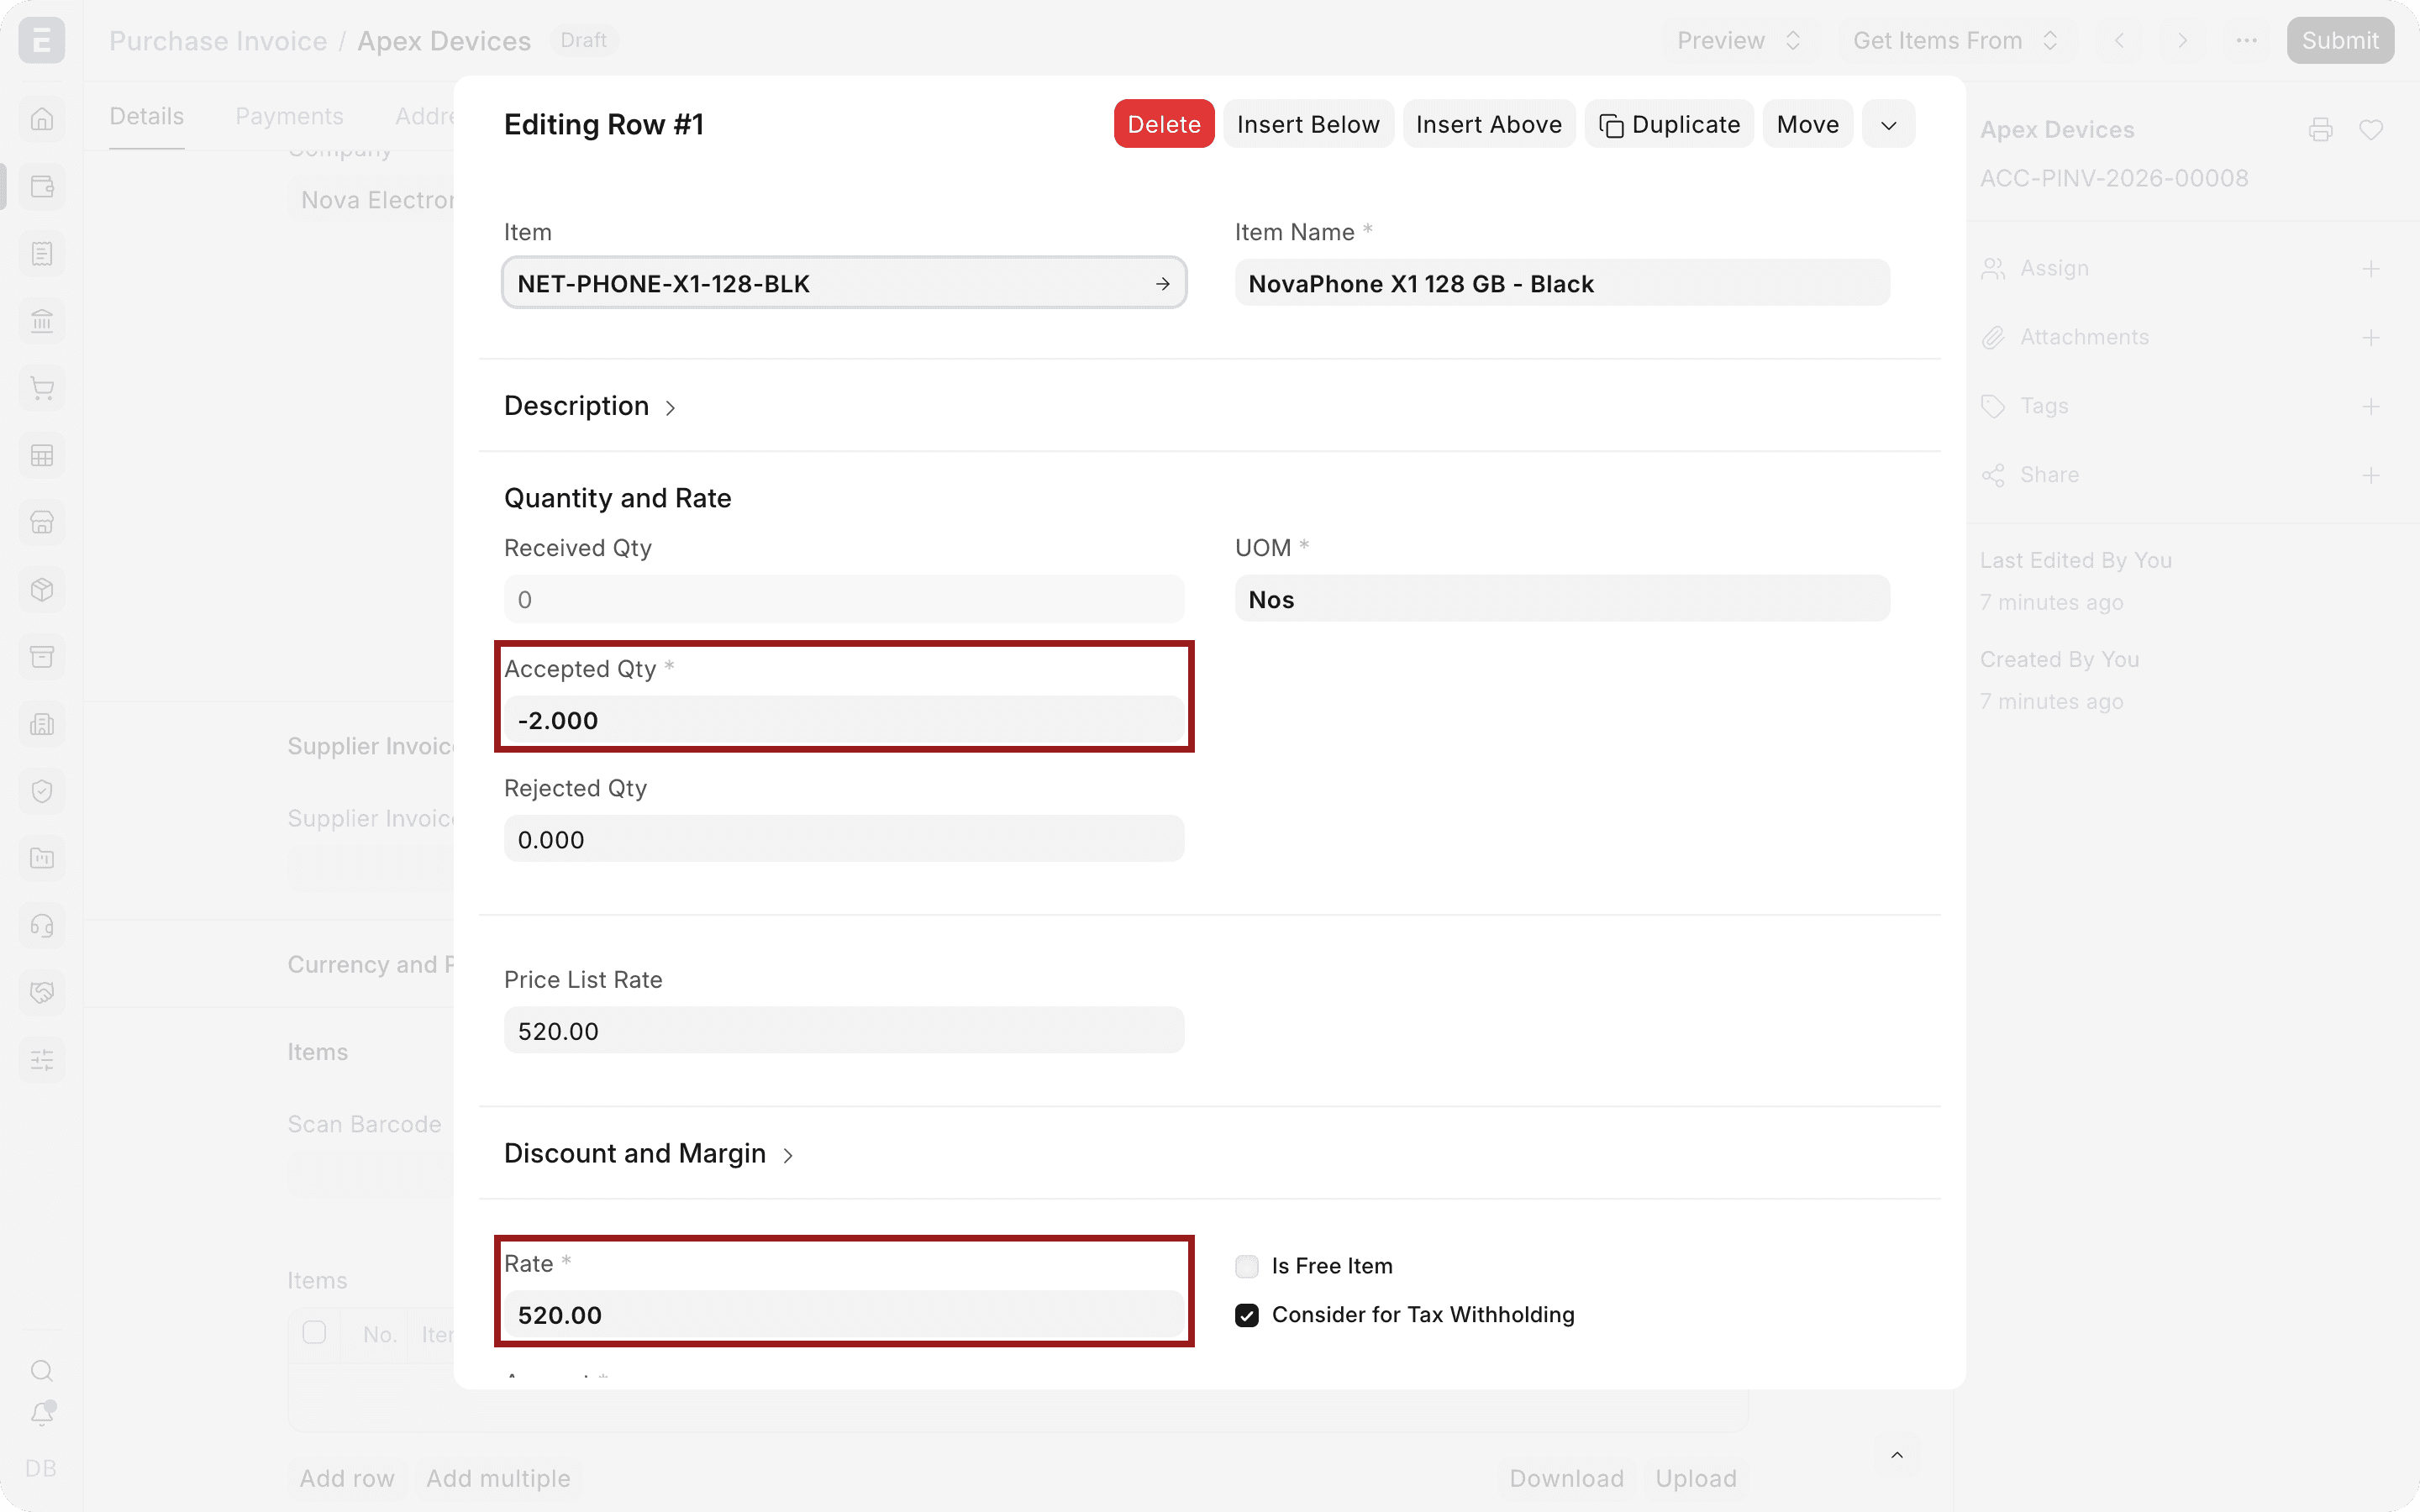Image resolution: width=2420 pixels, height=1512 pixels.
Task: Click the print icon near Apex Devices
Action: click(2320, 130)
